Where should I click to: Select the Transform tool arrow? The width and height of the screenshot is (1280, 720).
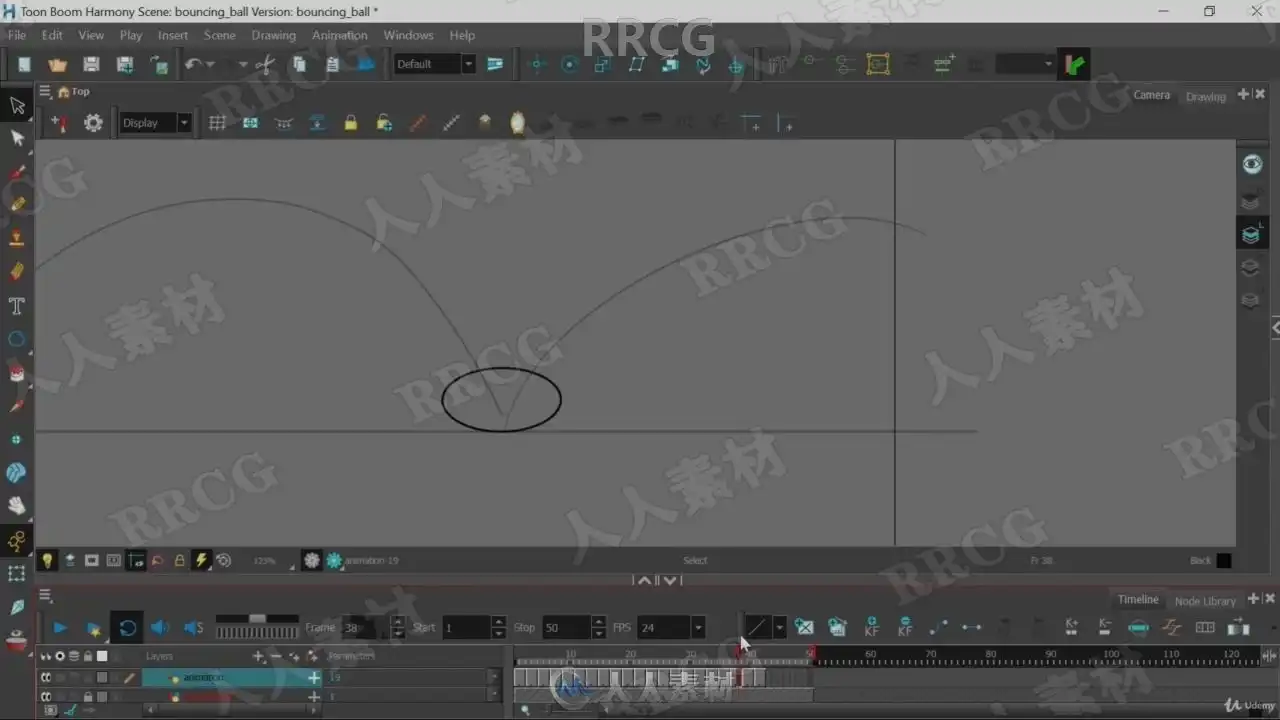pyautogui.click(x=17, y=105)
